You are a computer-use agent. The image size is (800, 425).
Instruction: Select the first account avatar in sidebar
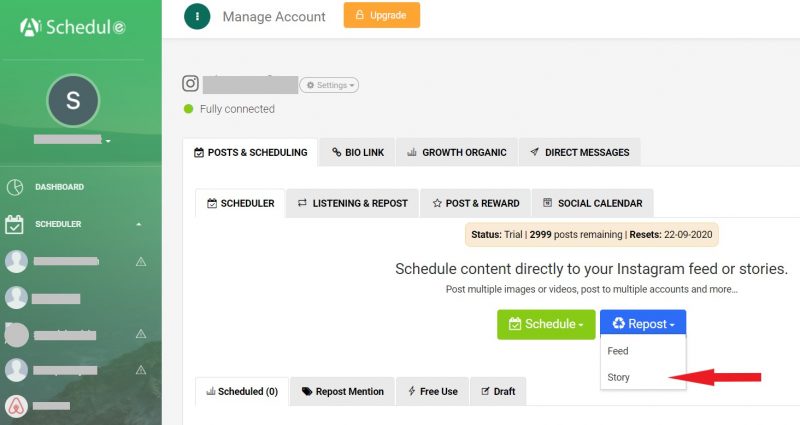[x=16, y=262]
